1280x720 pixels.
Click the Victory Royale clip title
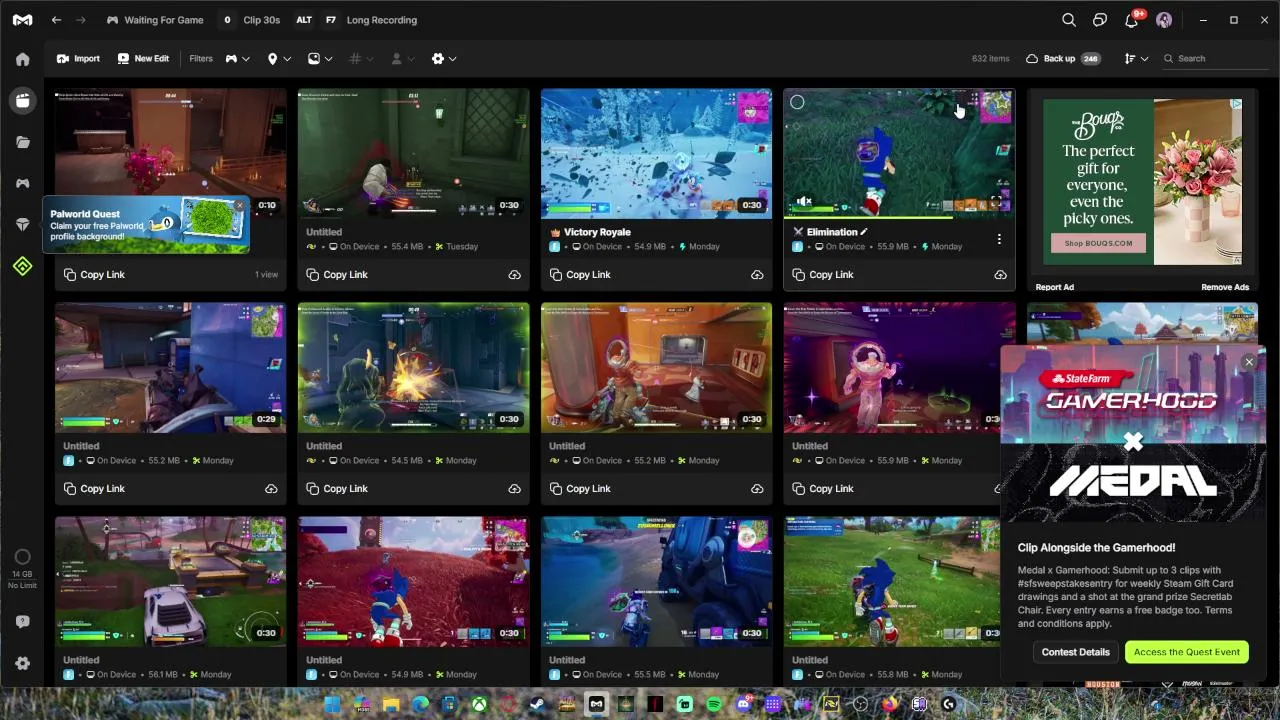point(597,232)
